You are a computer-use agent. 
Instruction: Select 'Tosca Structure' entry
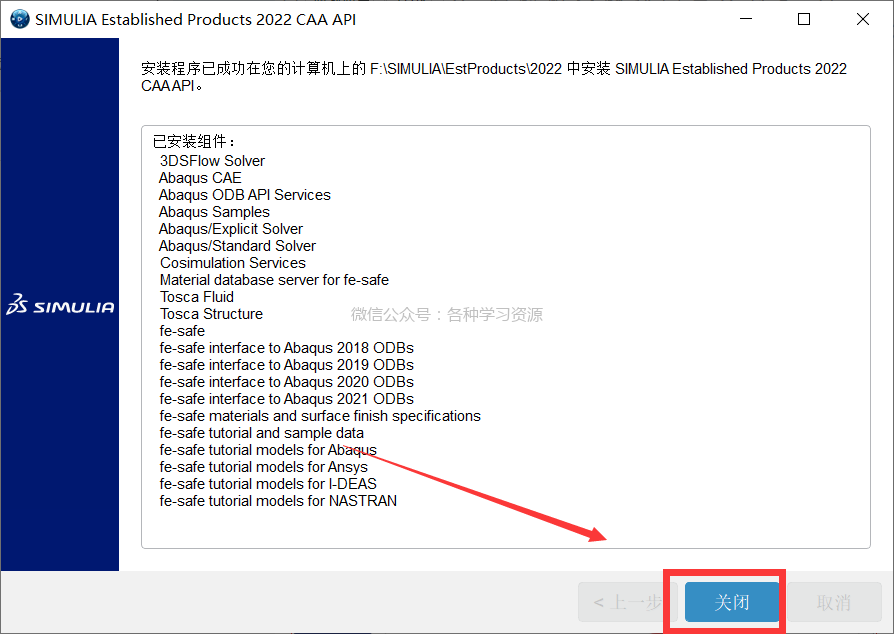pyautogui.click(x=211, y=314)
